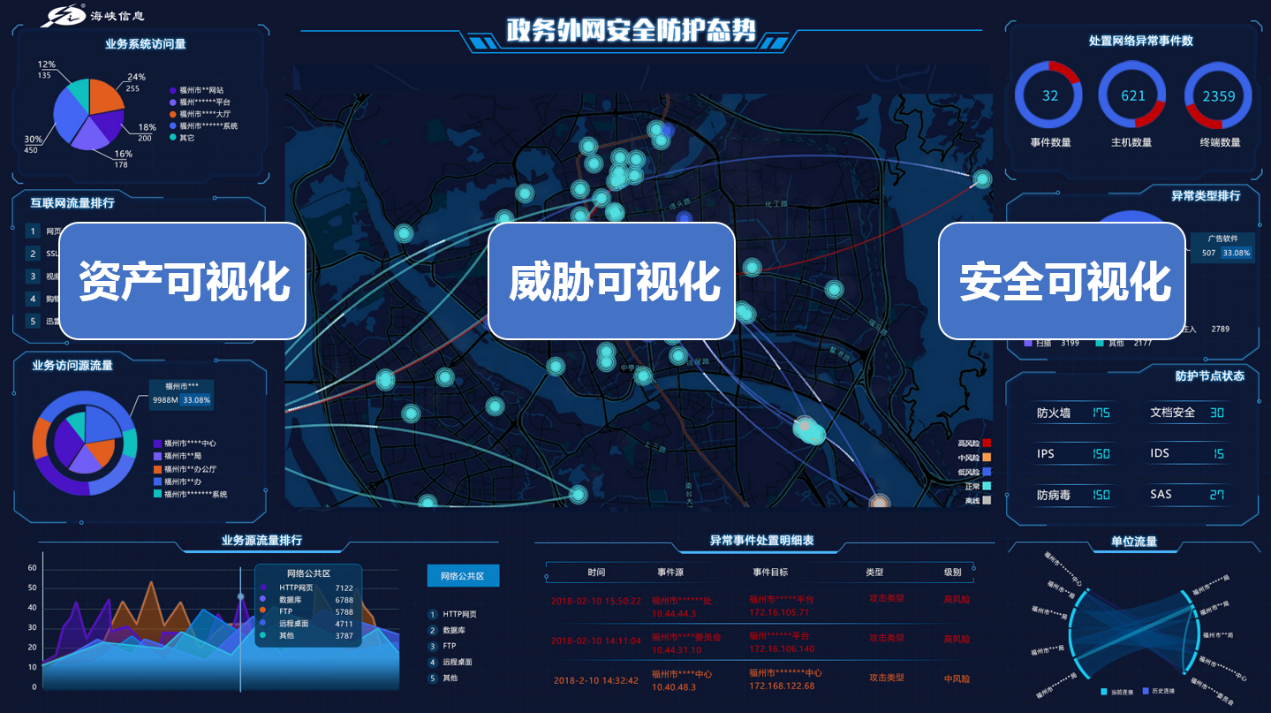Click the 防火墙 175 status item
Viewport: 1271px width, 713px height.
[x=1074, y=412]
